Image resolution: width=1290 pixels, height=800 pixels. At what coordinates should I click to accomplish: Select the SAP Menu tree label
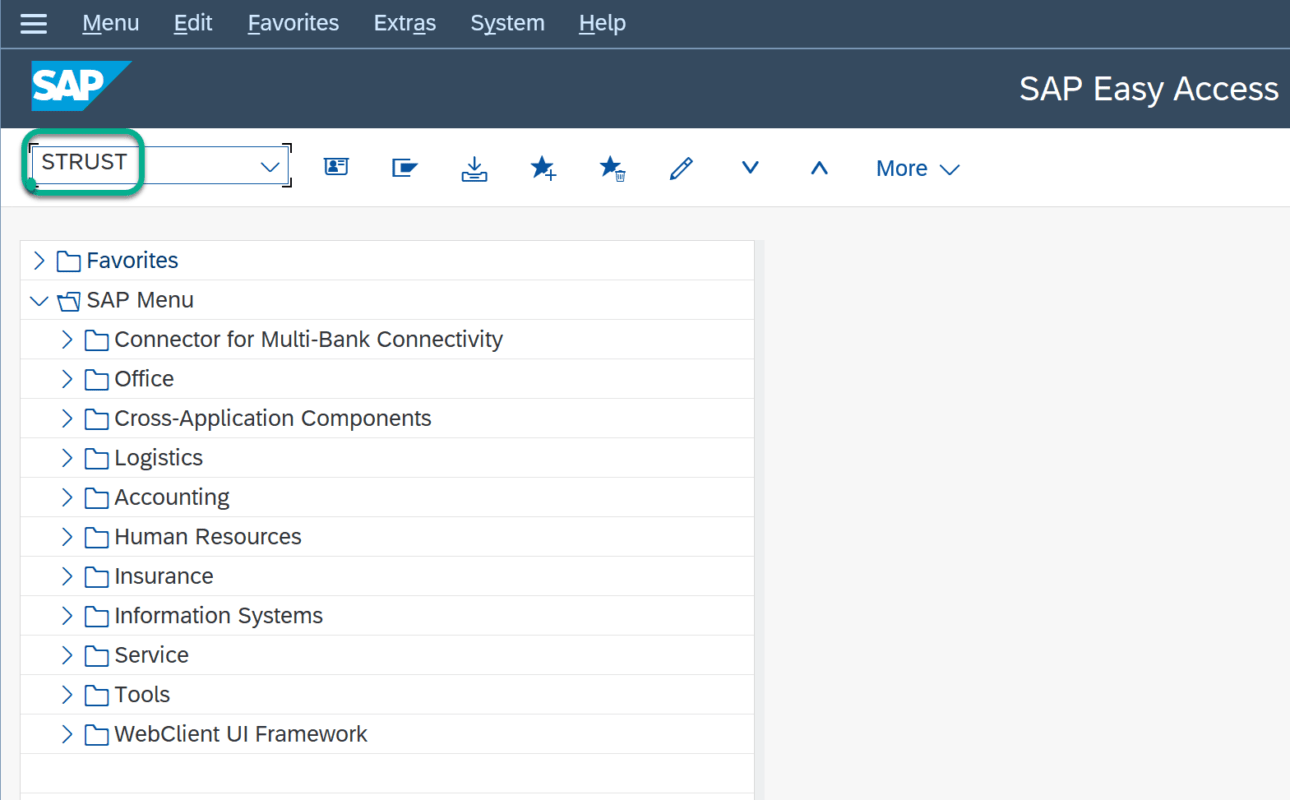(140, 300)
